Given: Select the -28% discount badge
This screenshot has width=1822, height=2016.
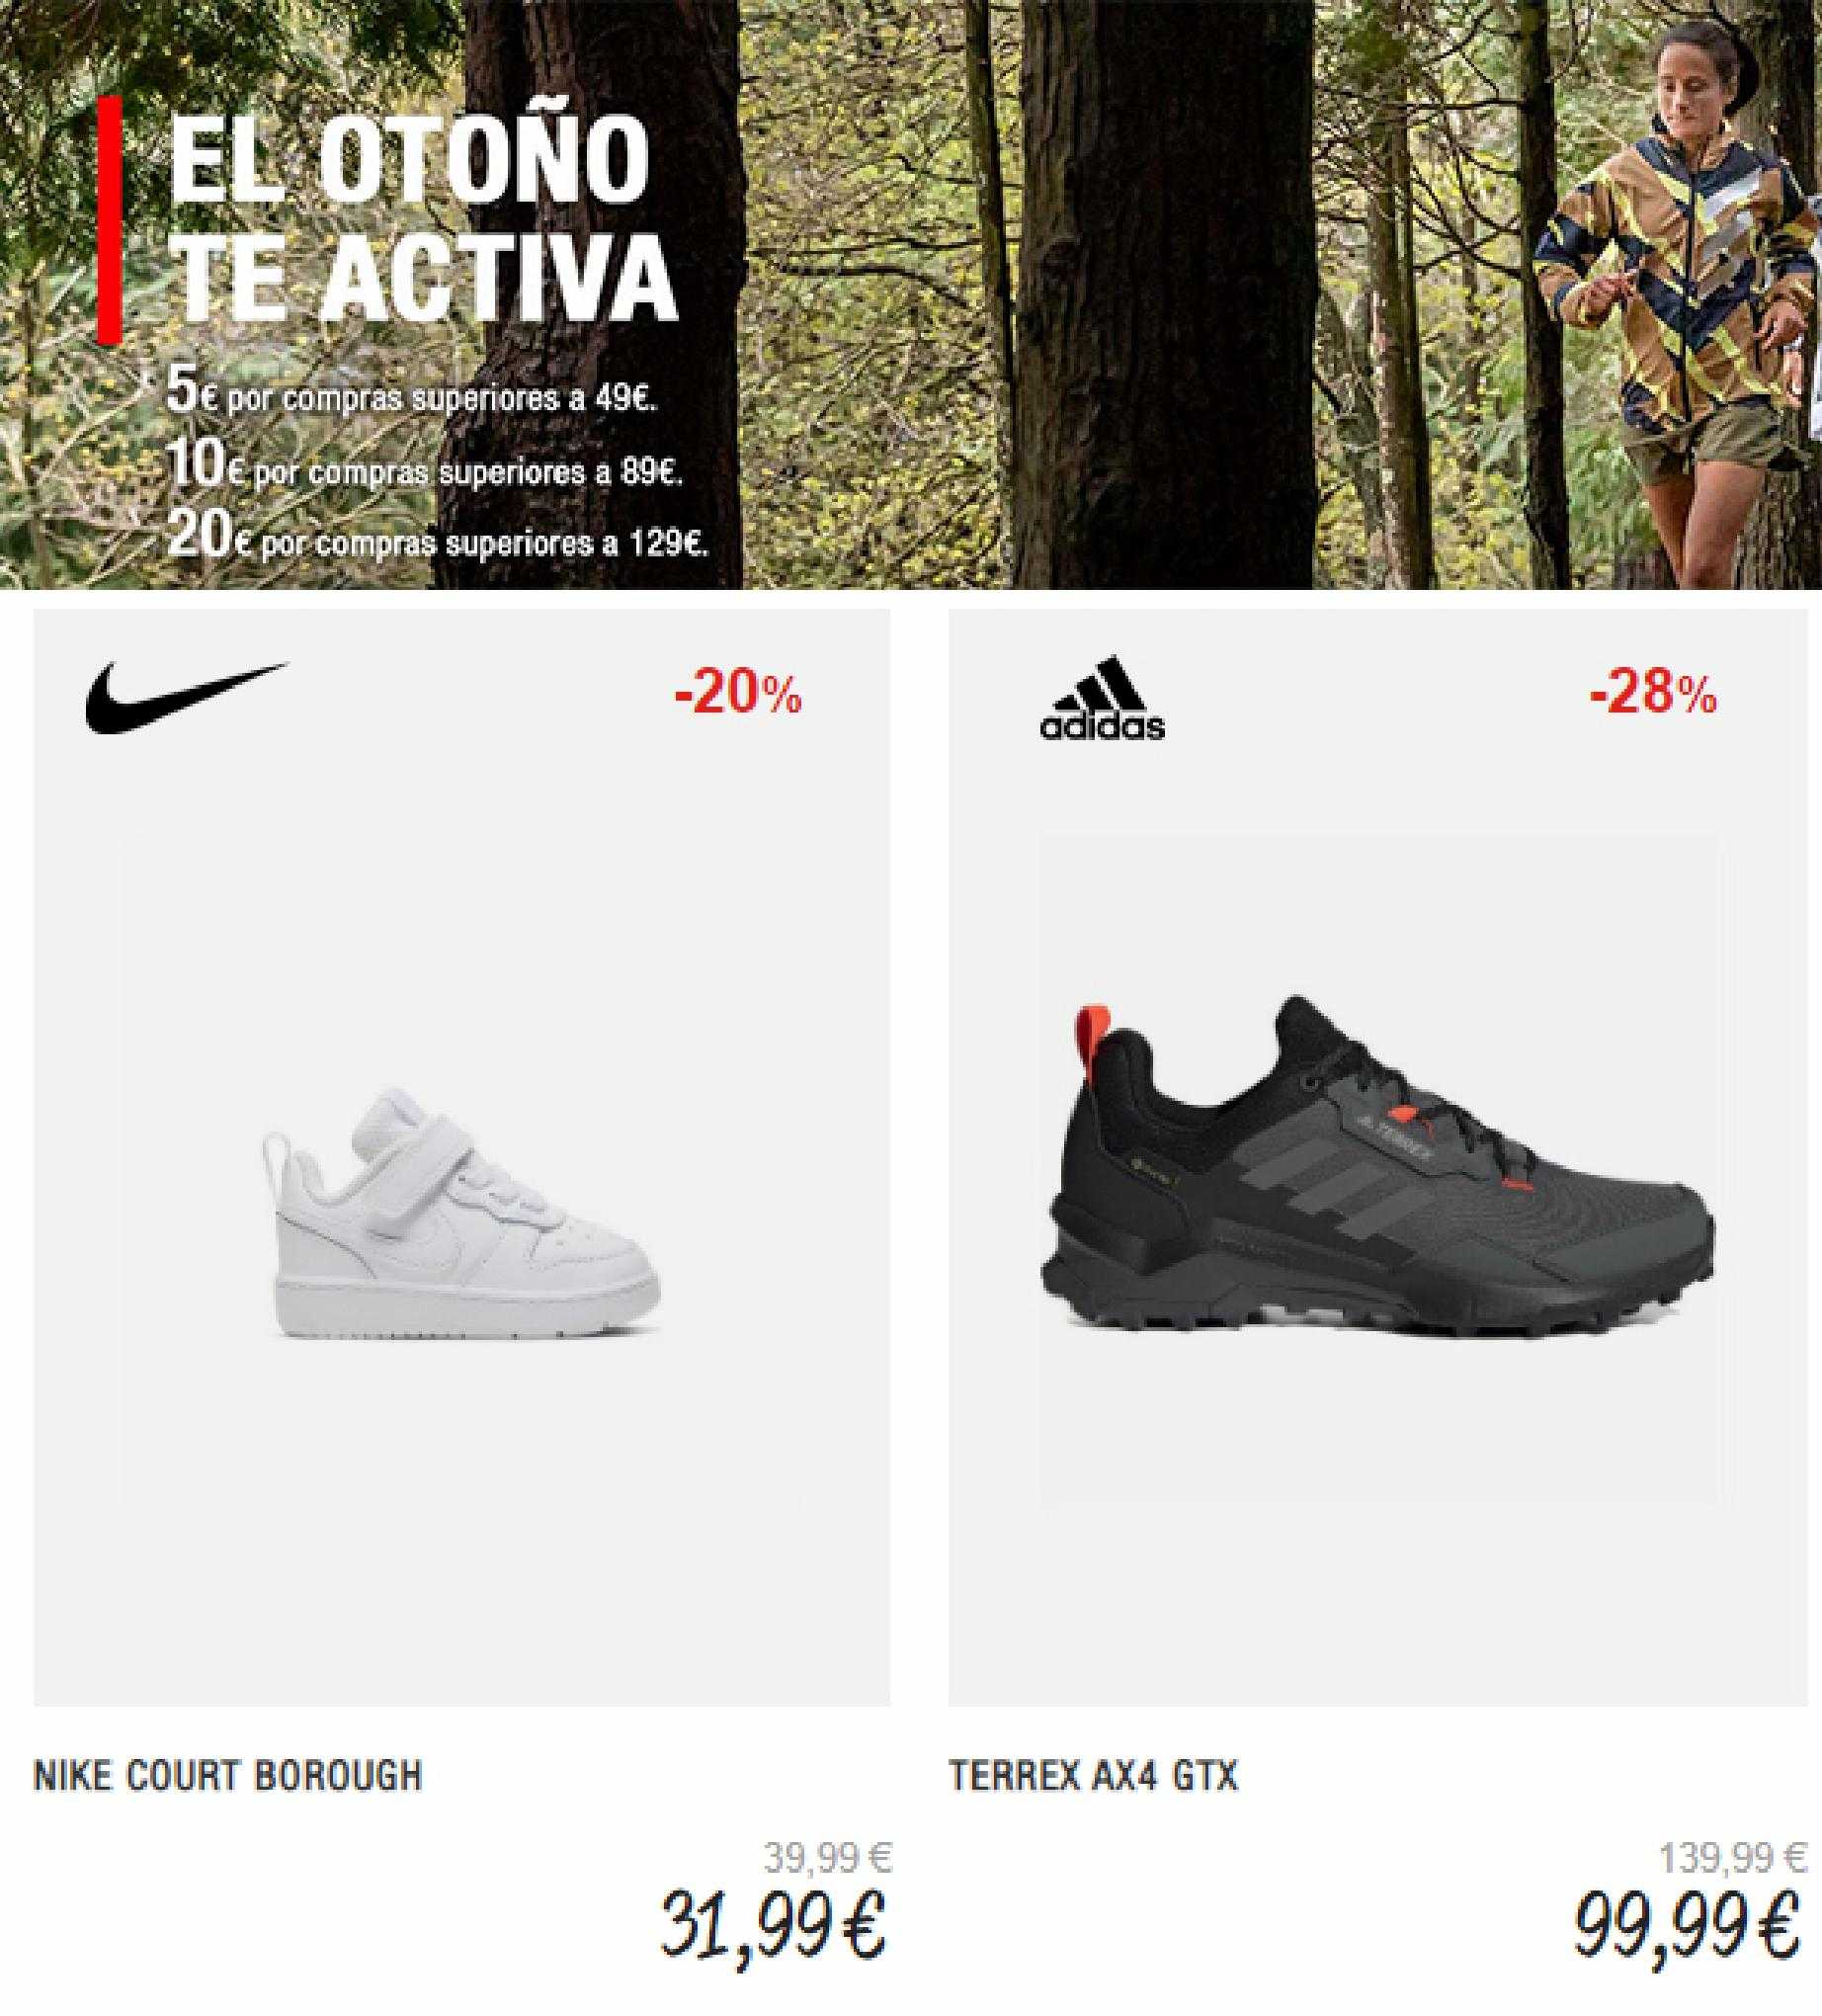Looking at the screenshot, I should [x=1653, y=693].
